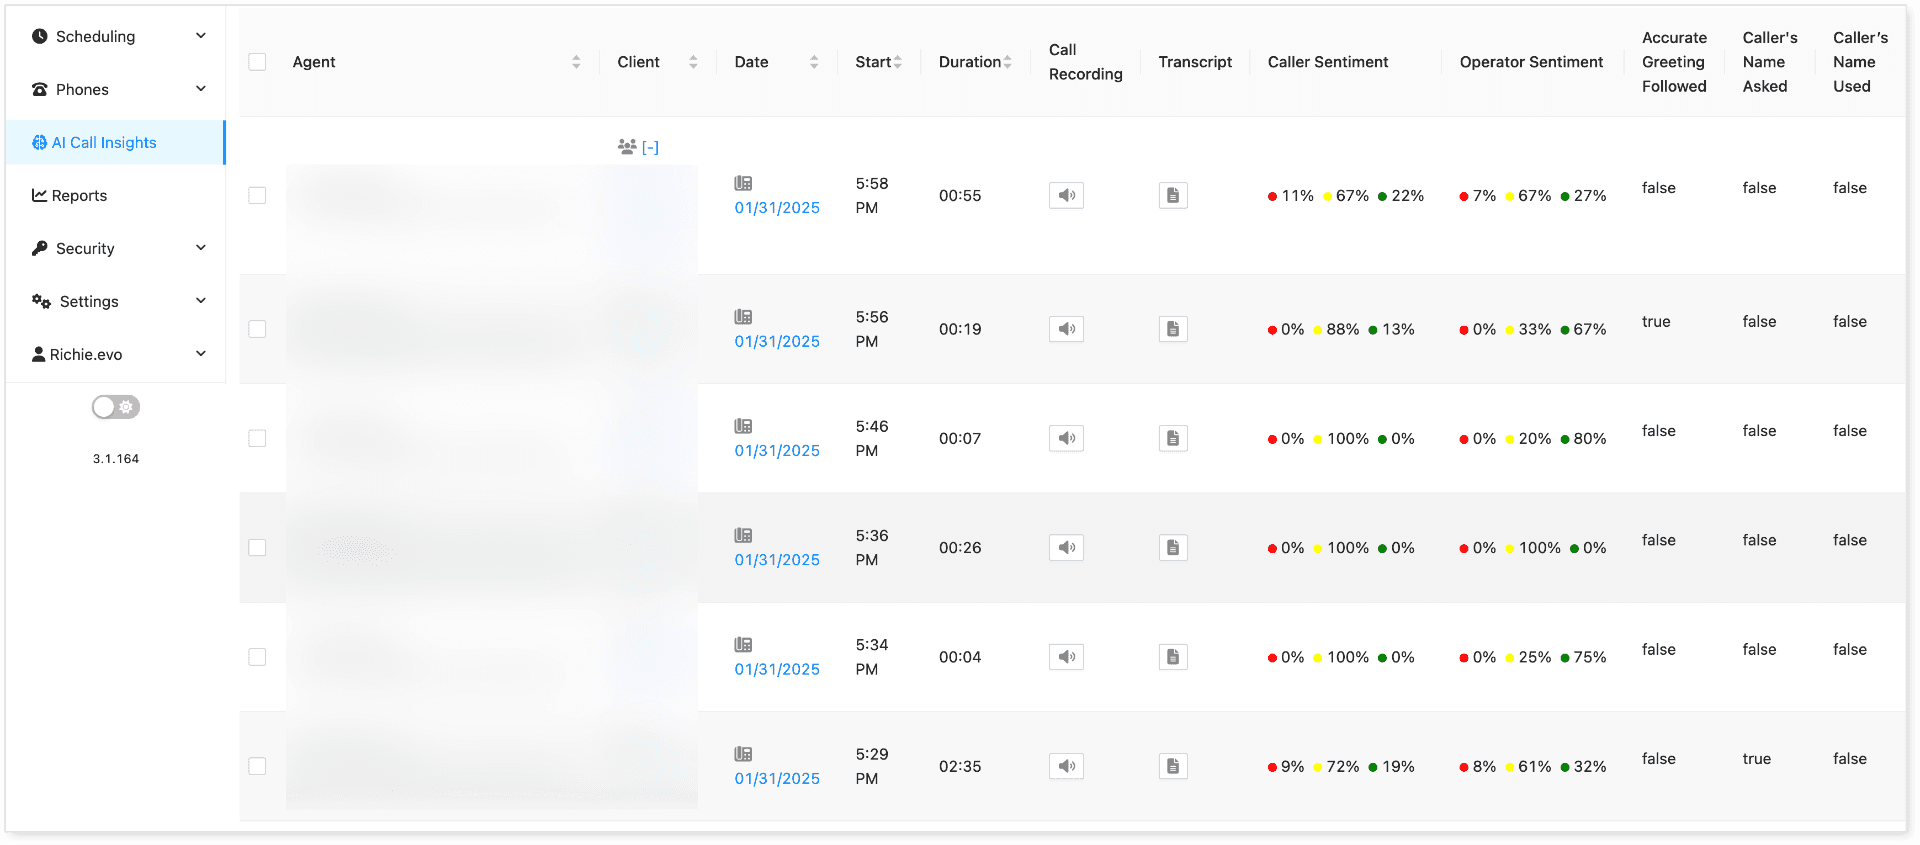The height and width of the screenshot is (845, 1920).
Task: Click the Scheduling clock icon
Action: pos(40,36)
